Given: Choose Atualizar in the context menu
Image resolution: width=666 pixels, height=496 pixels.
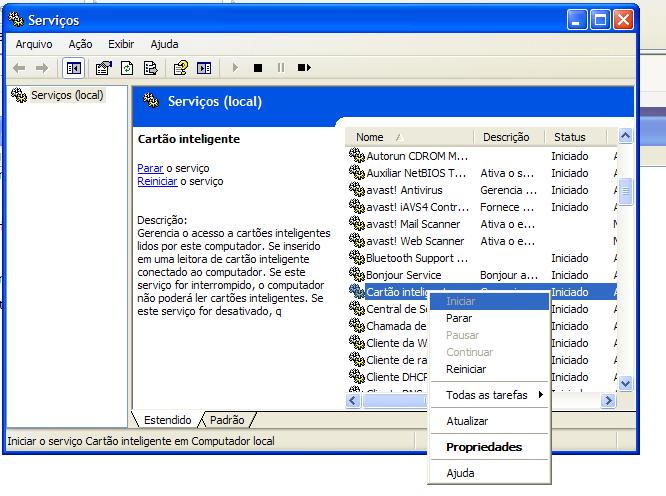Looking at the screenshot, I should (467, 421).
